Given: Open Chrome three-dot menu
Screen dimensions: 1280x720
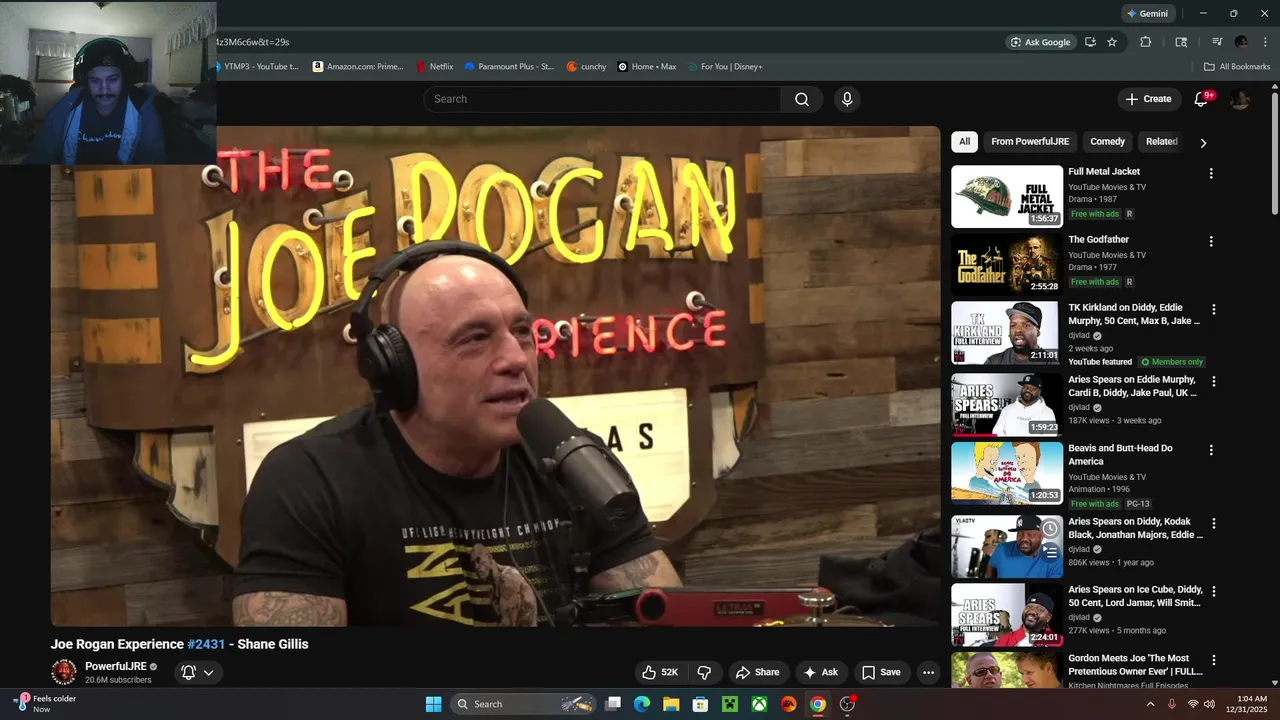Looking at the screenshot, I should coord(1264,42).
